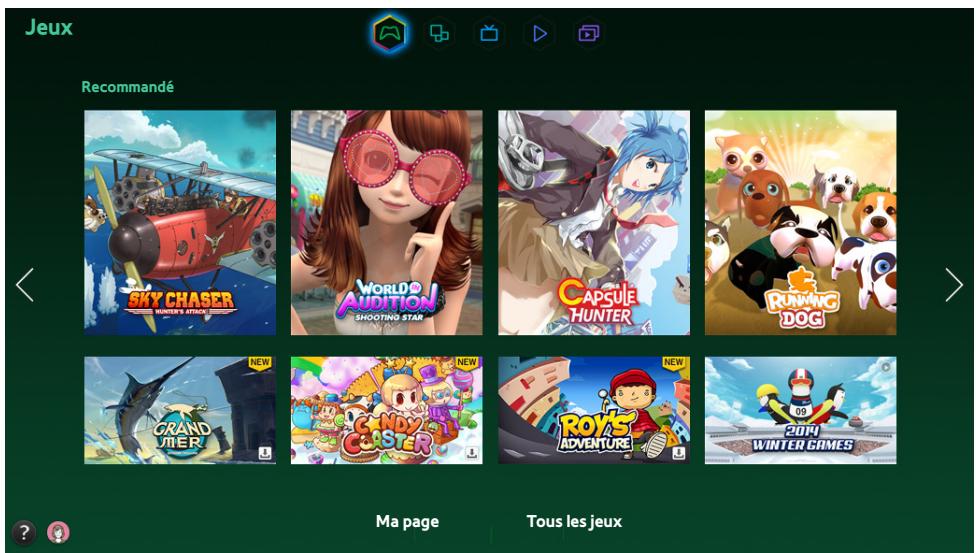Click download icon on Grand Mer tile
976x553 pixels.
(264, 452)
